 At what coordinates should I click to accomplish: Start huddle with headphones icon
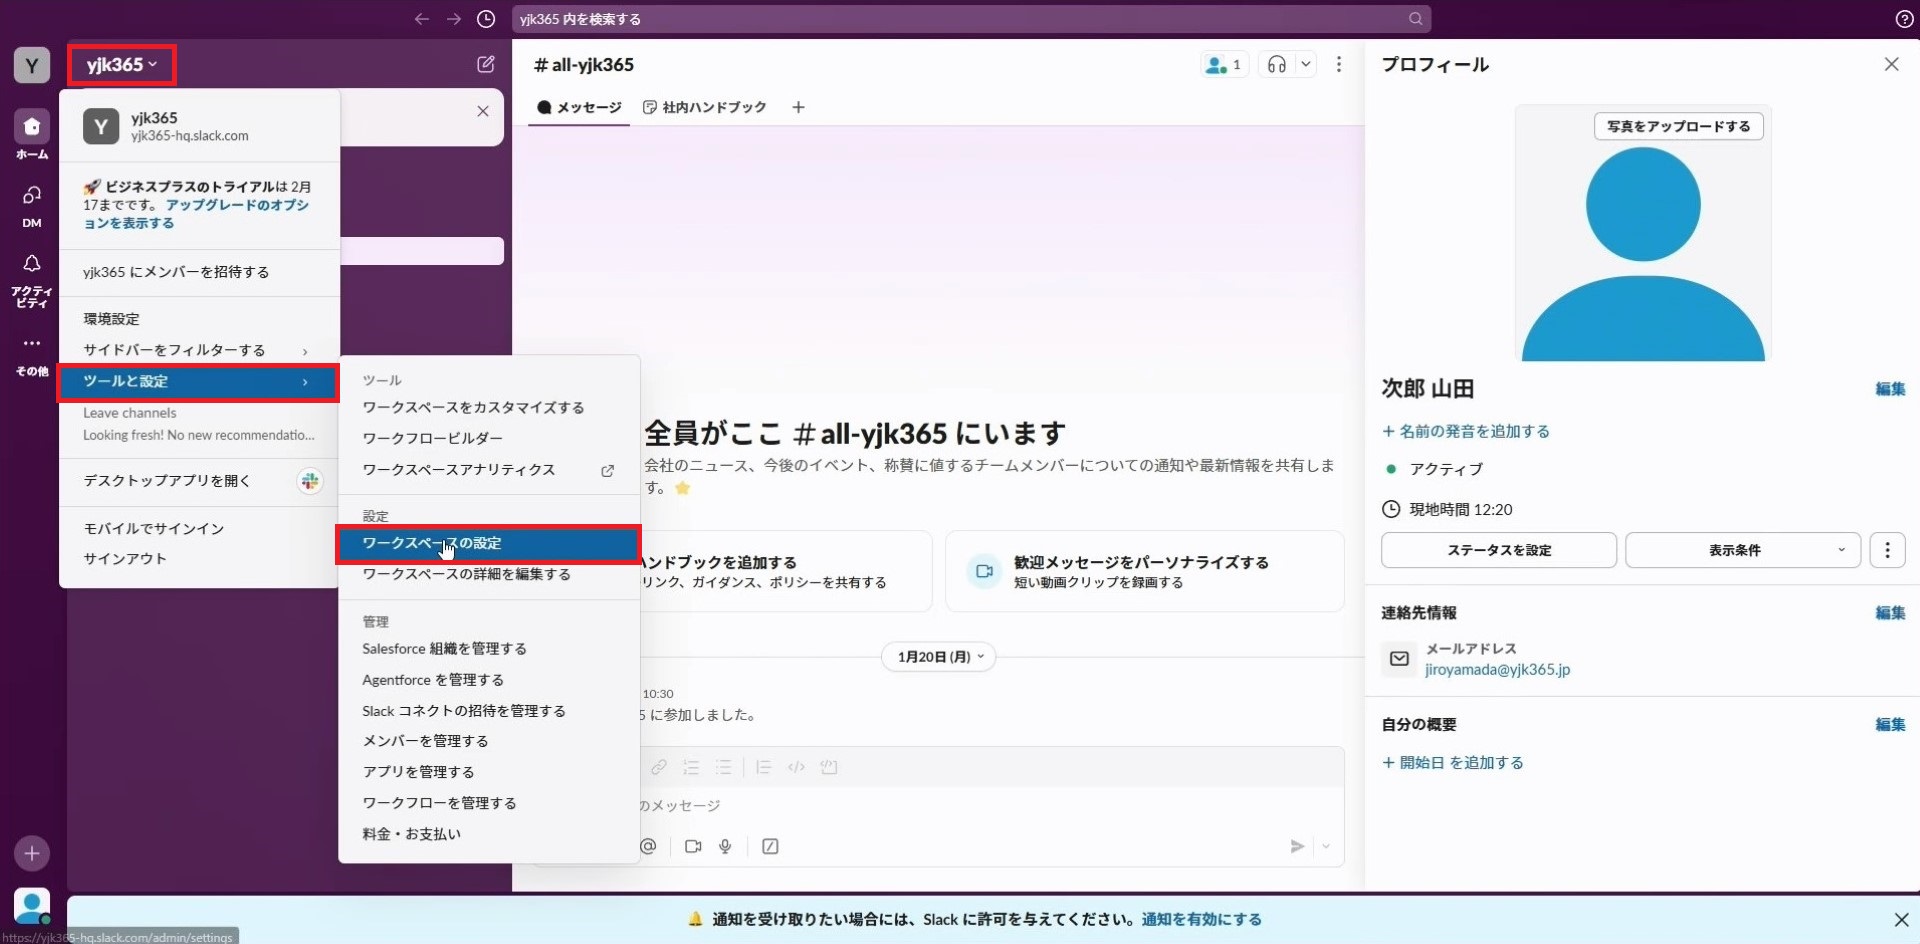point(1277,65)
